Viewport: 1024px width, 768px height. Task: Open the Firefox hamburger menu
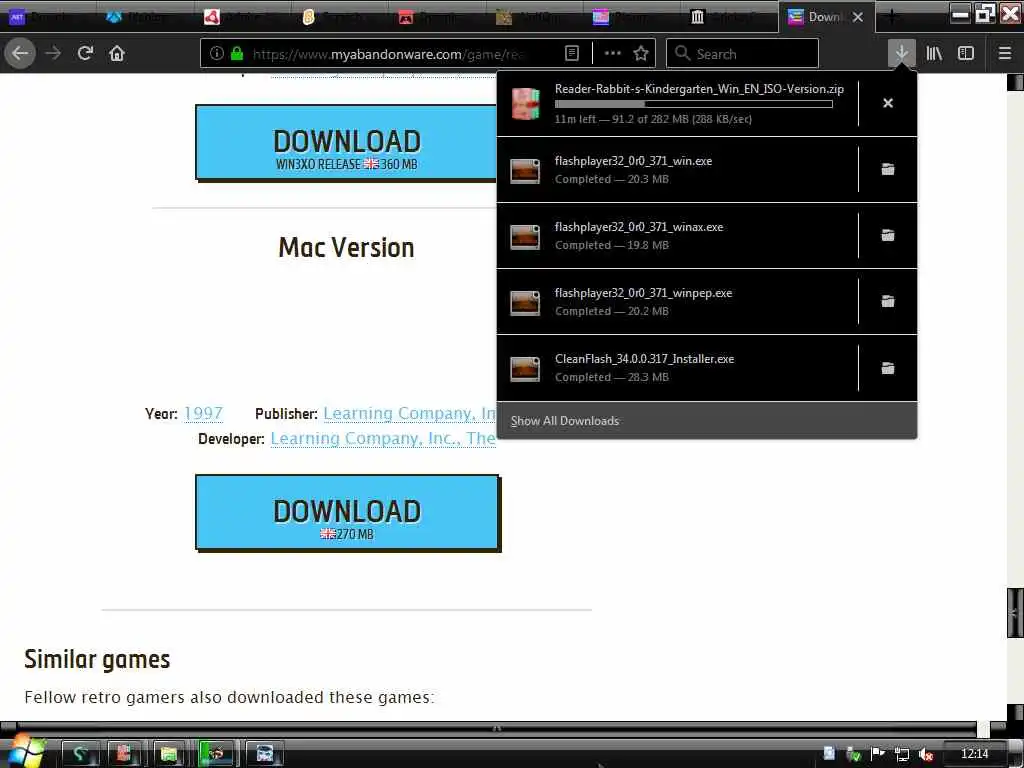1005,54
